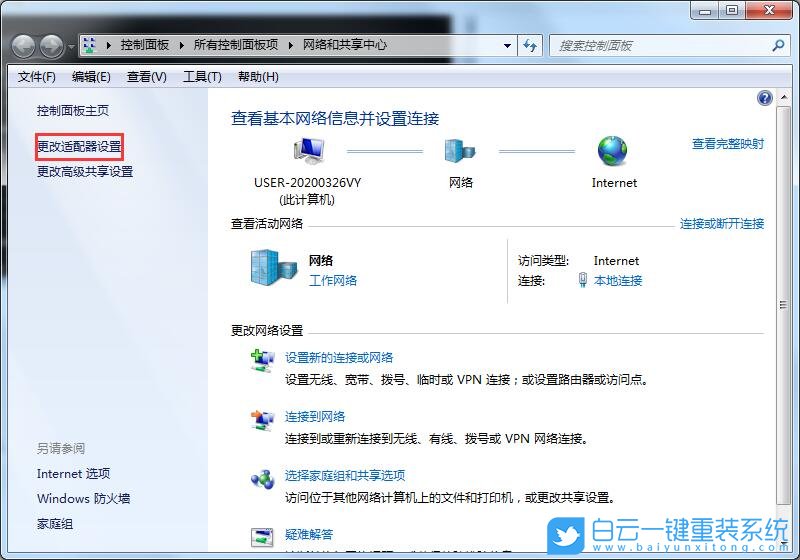Open 控制面板主页 in the sidebar
The height and width of the screenshot is (560, 800).
point(73,111)
